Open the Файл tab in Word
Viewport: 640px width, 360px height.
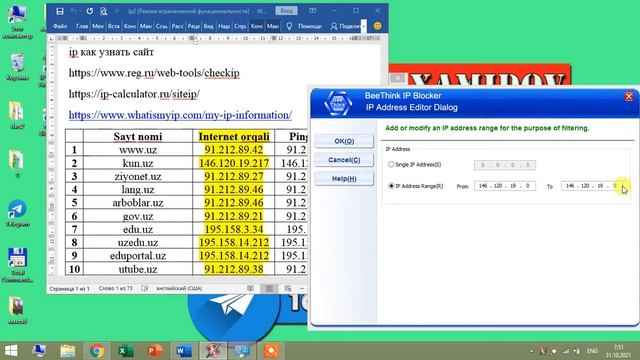point(60,26)
